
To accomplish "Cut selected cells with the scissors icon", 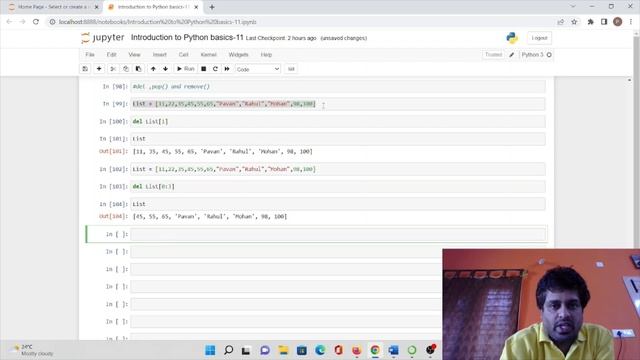I will 113,69.
